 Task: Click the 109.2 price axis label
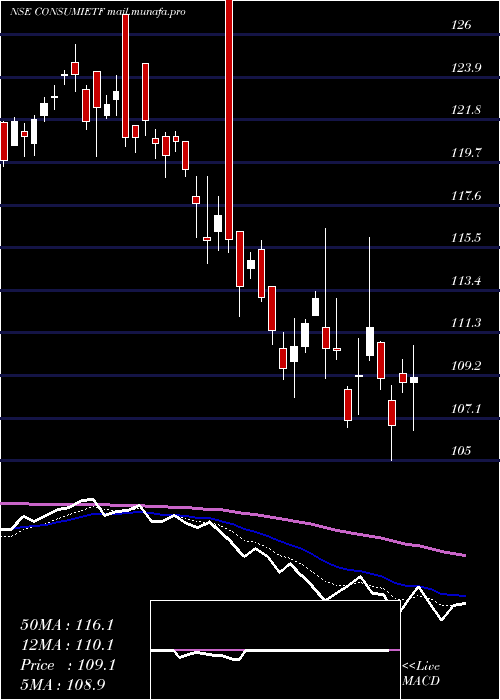[x=466, y=366]
